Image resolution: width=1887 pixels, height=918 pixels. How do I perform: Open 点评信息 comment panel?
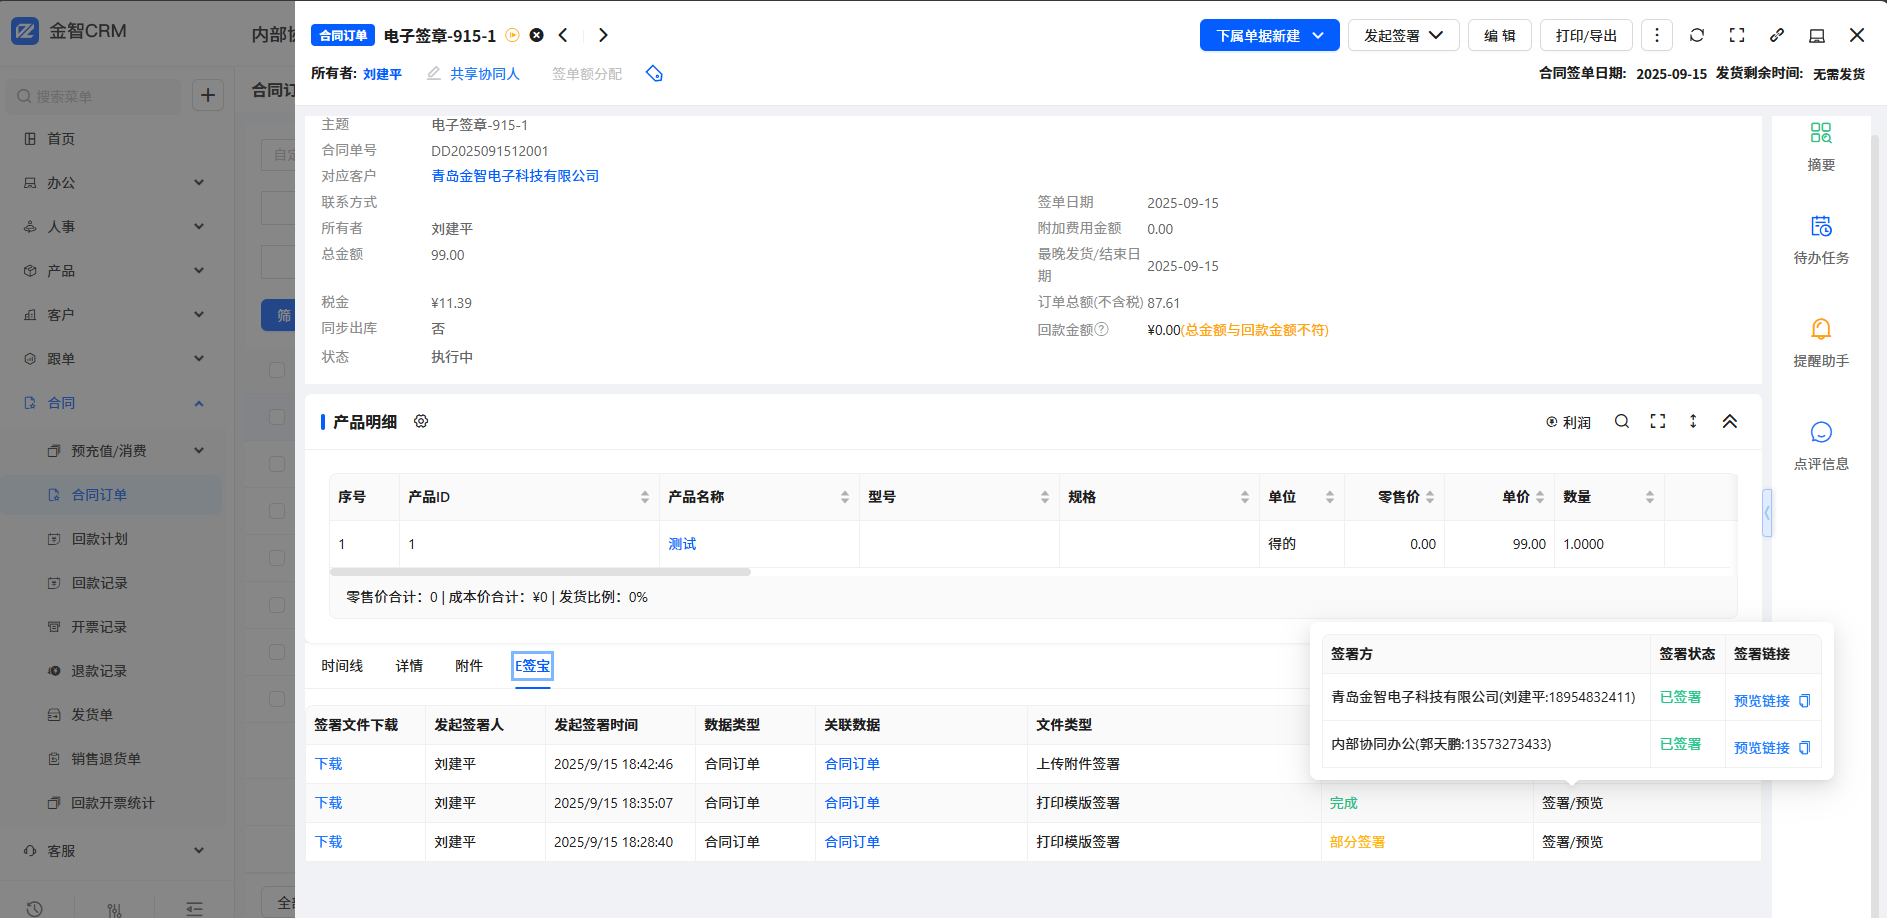[1820, 445]
